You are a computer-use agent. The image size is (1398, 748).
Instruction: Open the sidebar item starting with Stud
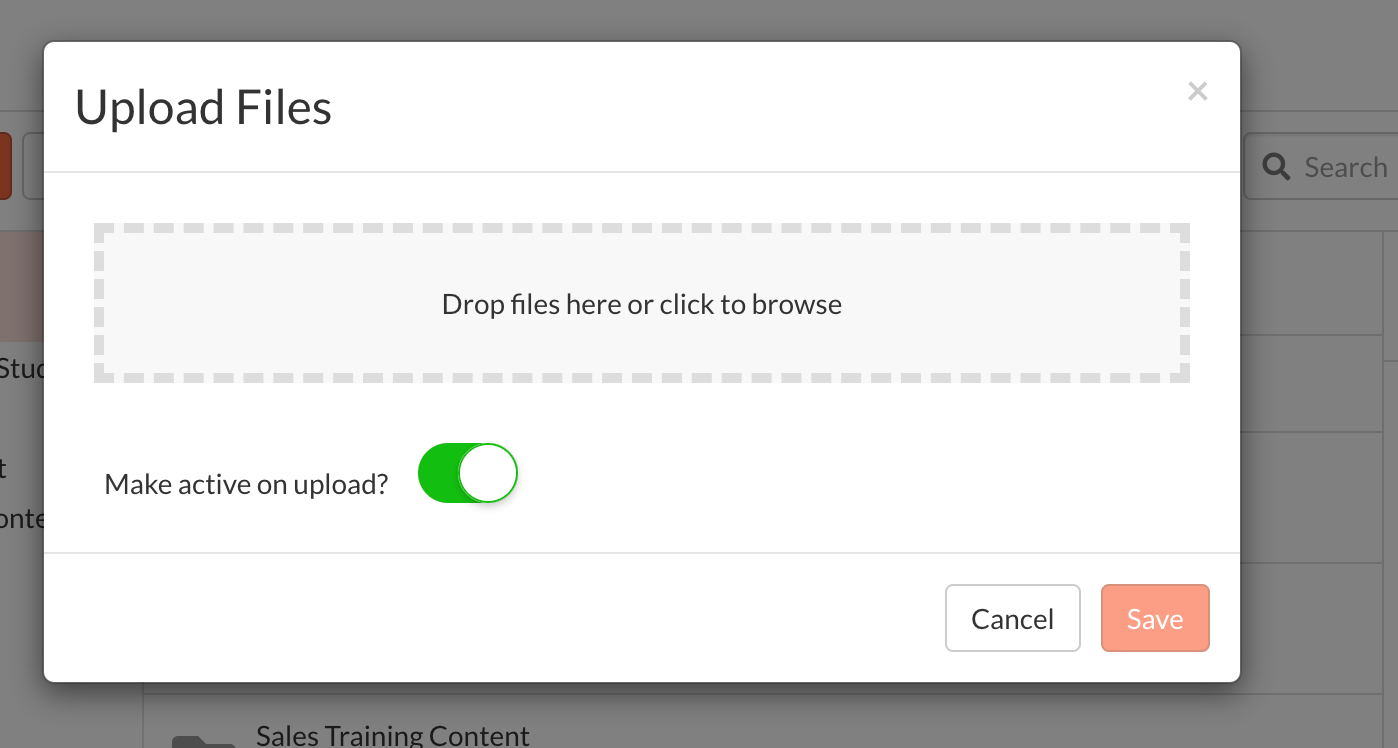click(x=22, y=369)
